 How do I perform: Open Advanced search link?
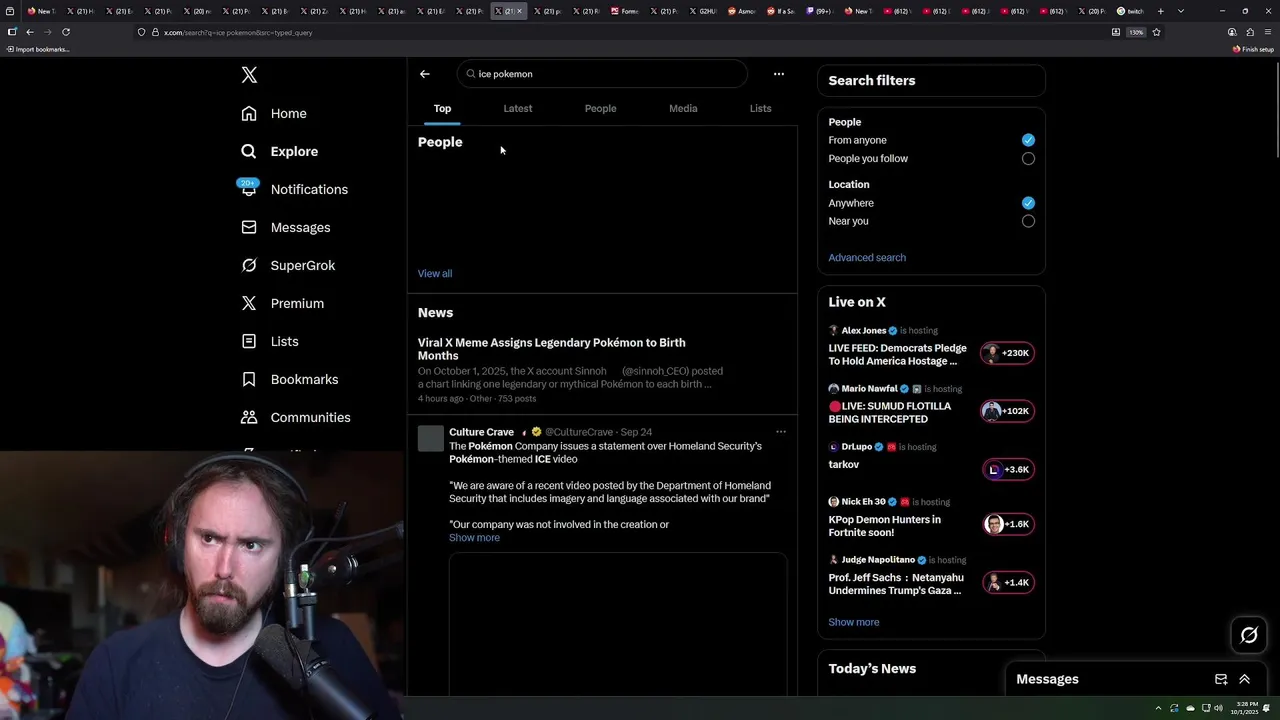(867, 257)
